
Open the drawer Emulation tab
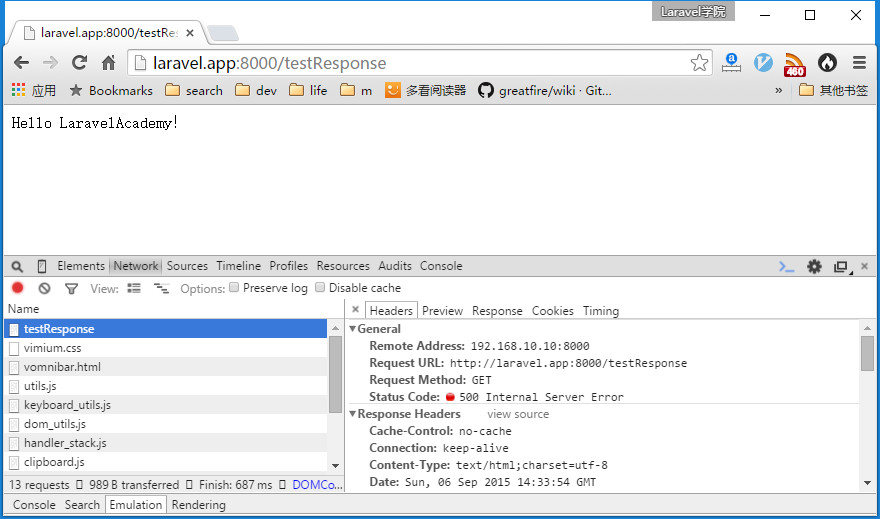coord(135,505)
